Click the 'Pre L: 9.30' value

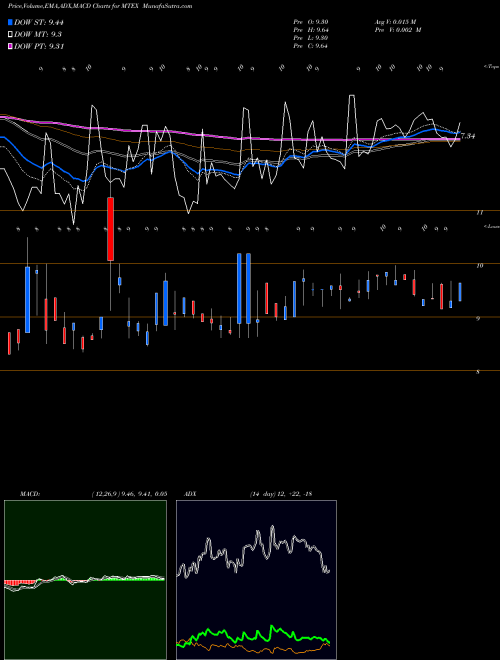[311, 38]
